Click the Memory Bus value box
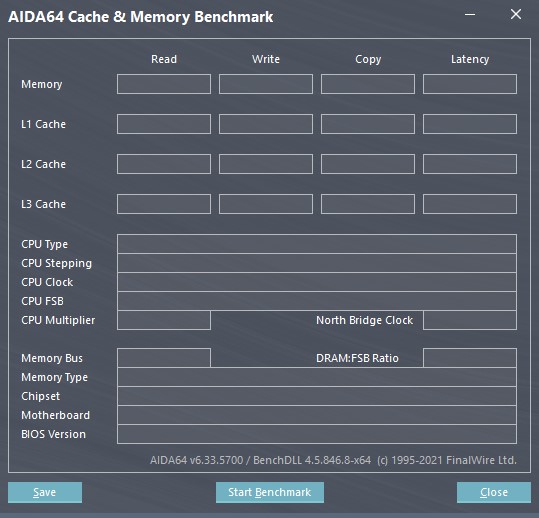 (x=164, y=358)
